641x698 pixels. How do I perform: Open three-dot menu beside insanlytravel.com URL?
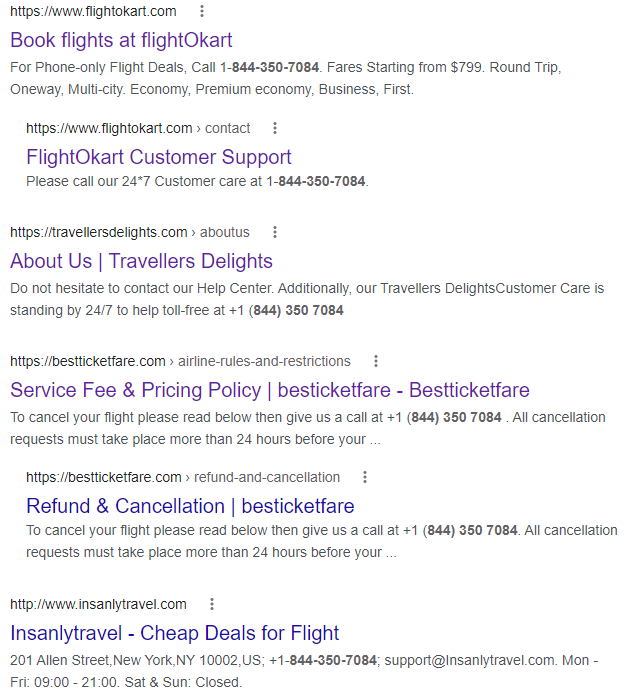click(x=212, y=604)
